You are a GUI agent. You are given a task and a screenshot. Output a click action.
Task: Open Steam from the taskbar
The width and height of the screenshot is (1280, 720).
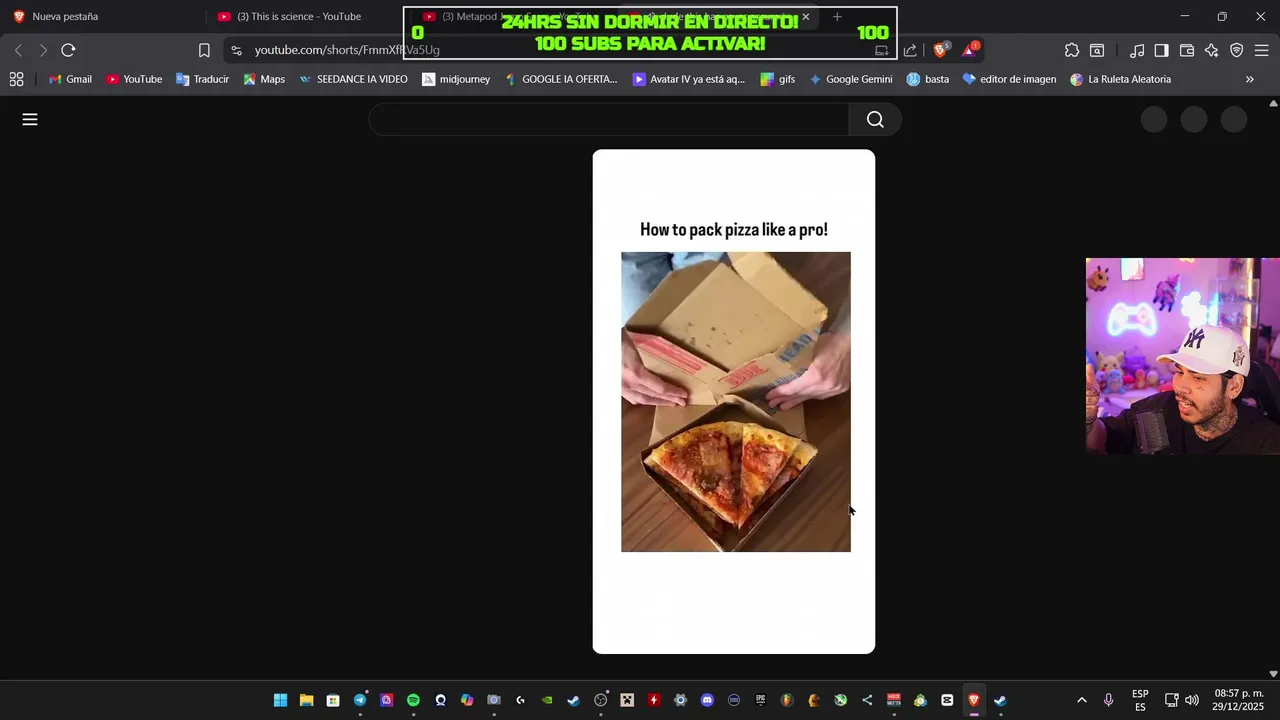(x=573, y=700)
